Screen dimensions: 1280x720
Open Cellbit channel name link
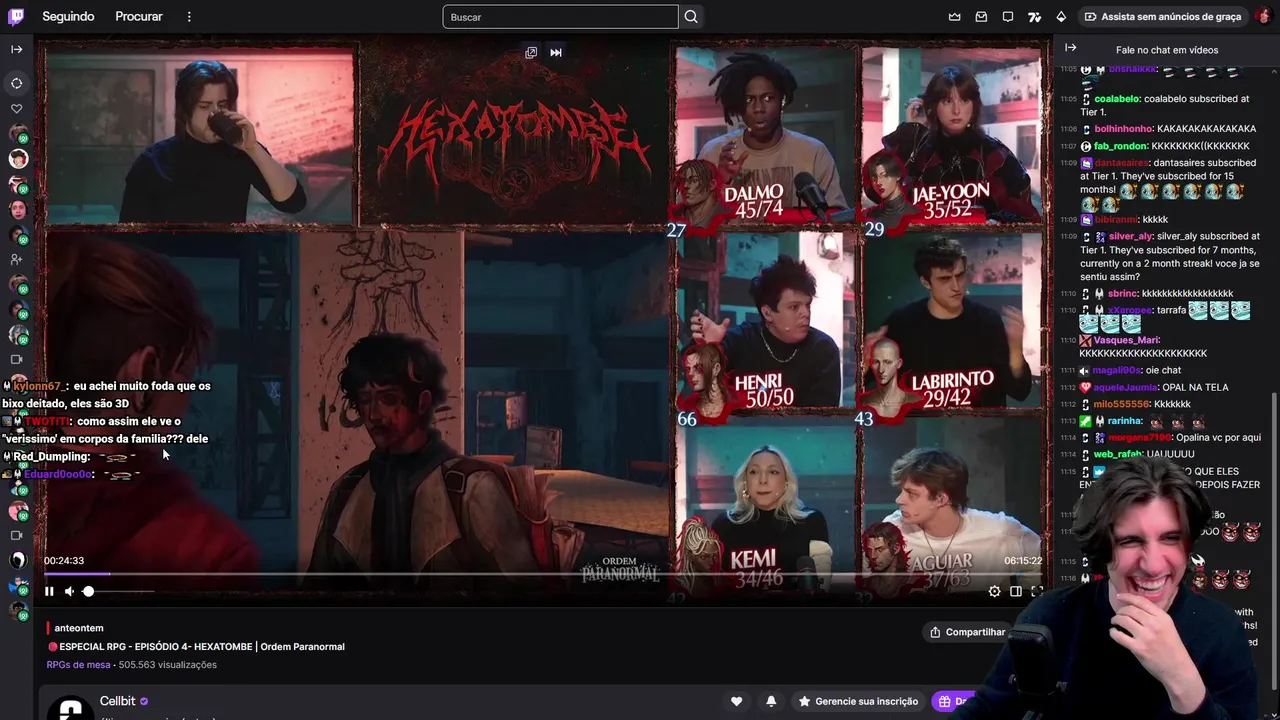(117, 701)
